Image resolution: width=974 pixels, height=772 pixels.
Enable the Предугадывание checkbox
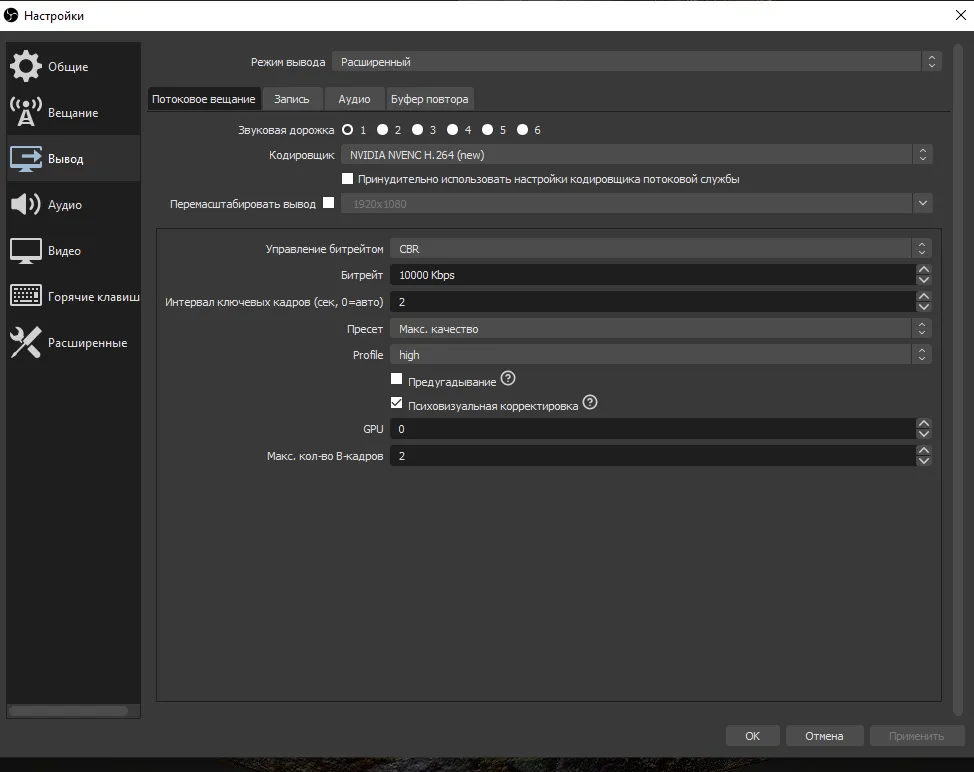point(396,378)
